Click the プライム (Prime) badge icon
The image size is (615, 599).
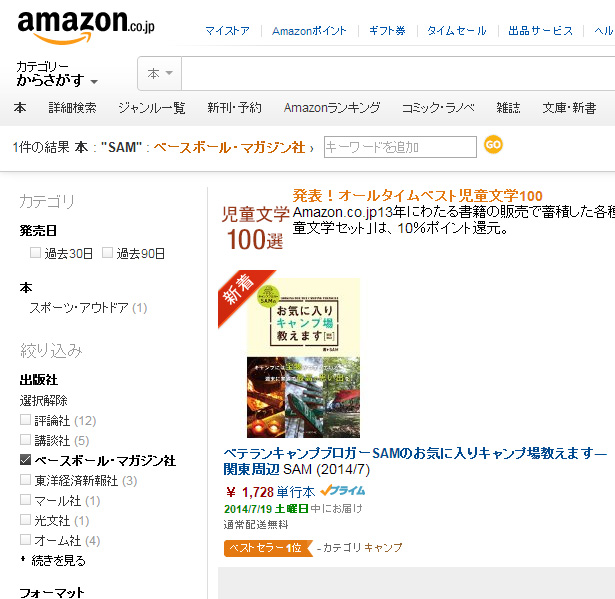point(342,491)
